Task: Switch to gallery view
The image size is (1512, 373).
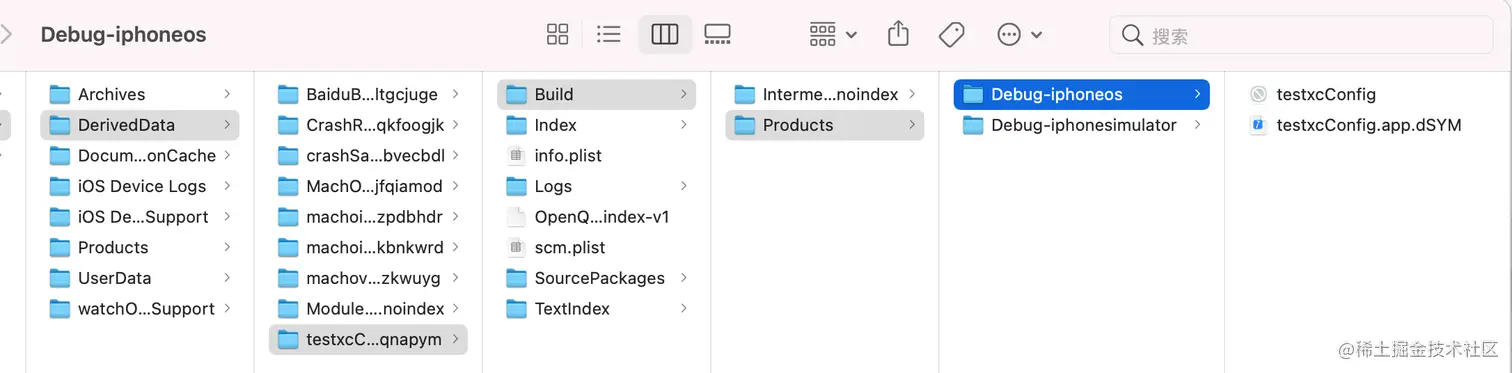Action: click(717, 35)
